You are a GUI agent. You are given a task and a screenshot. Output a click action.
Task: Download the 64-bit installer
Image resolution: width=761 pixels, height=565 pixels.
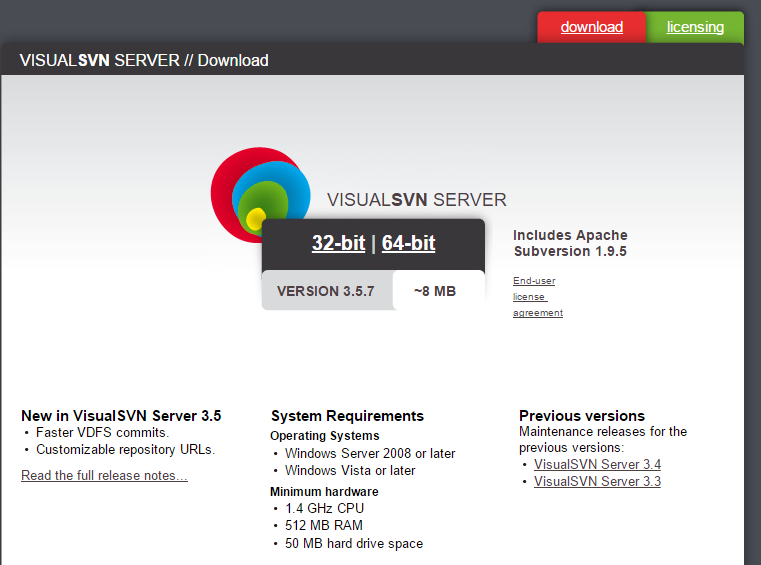click(x=408, y=243)
